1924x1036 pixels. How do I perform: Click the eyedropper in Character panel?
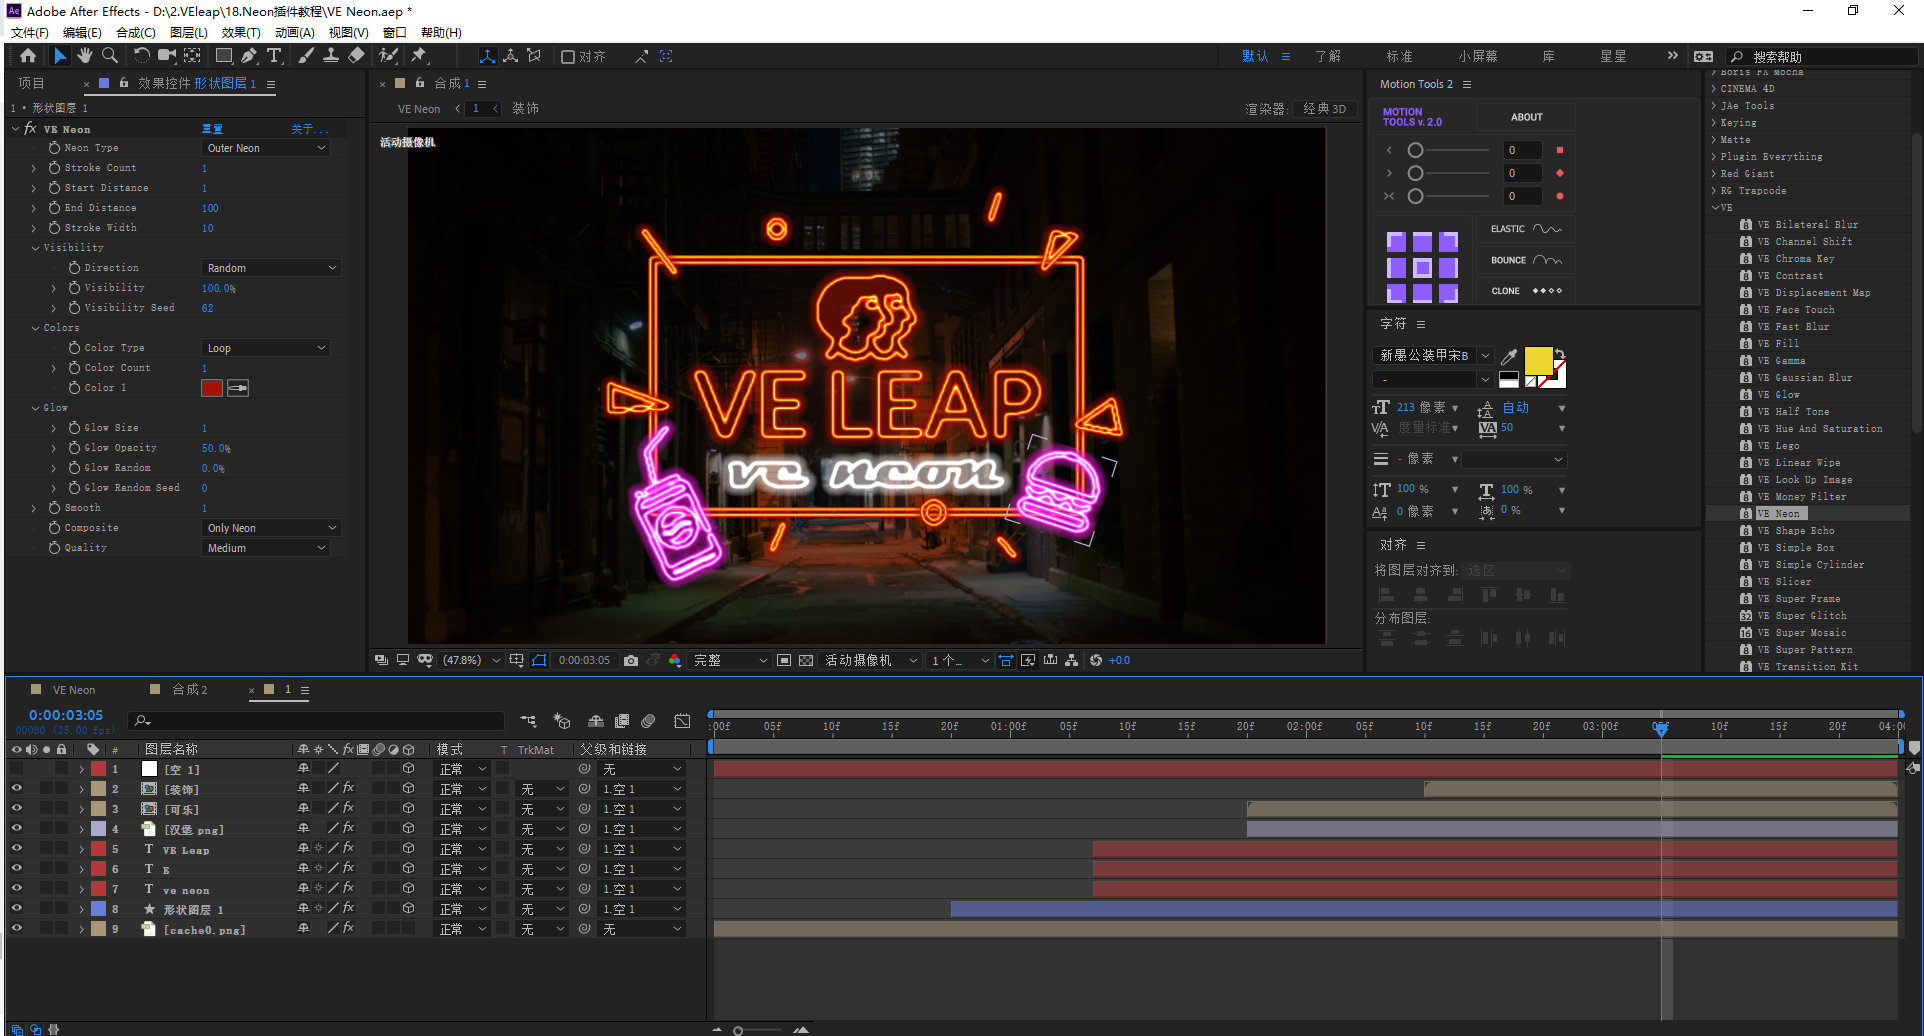[1509, 356]
